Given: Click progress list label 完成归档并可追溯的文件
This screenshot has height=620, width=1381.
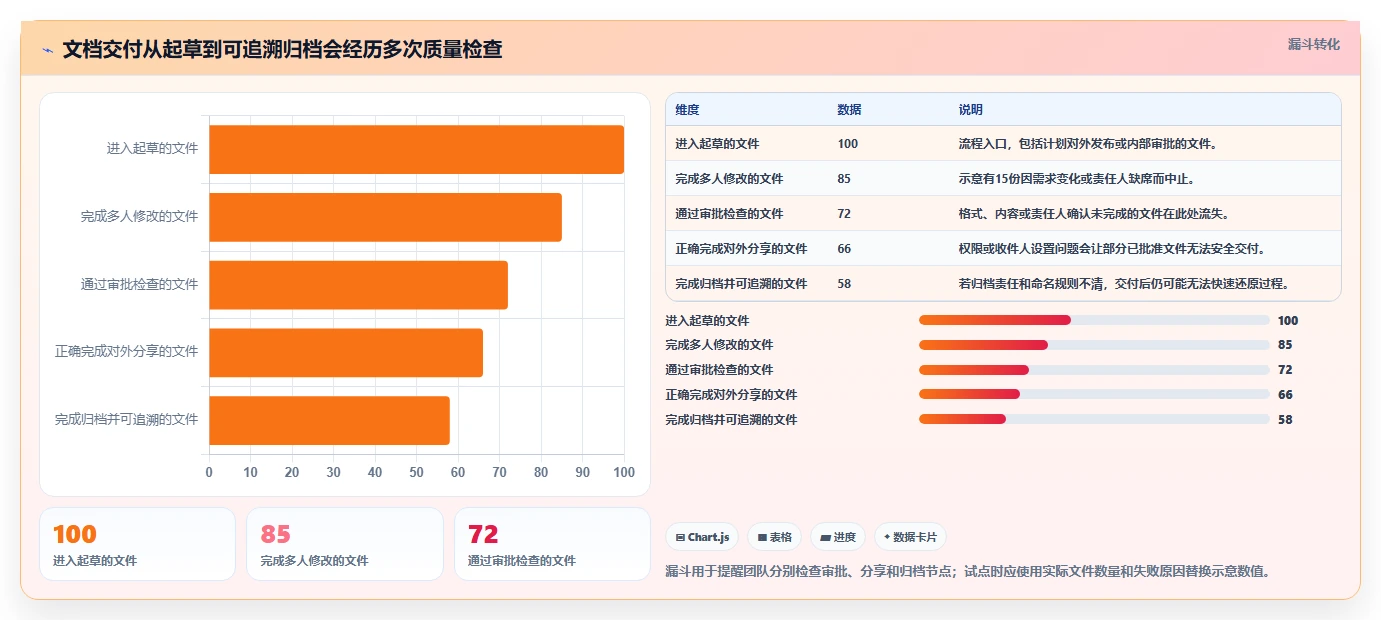Looking at the screenshot, I should (x=731, y=420).
